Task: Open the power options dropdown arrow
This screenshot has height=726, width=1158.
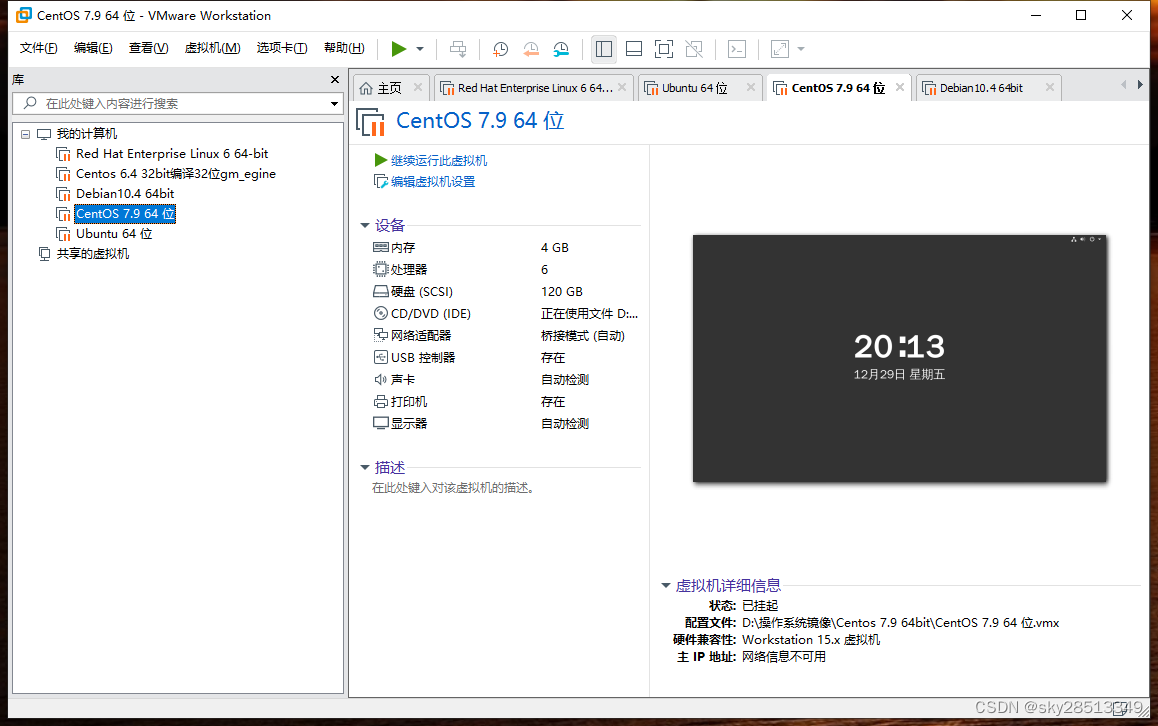Action: tap(420, 49)
